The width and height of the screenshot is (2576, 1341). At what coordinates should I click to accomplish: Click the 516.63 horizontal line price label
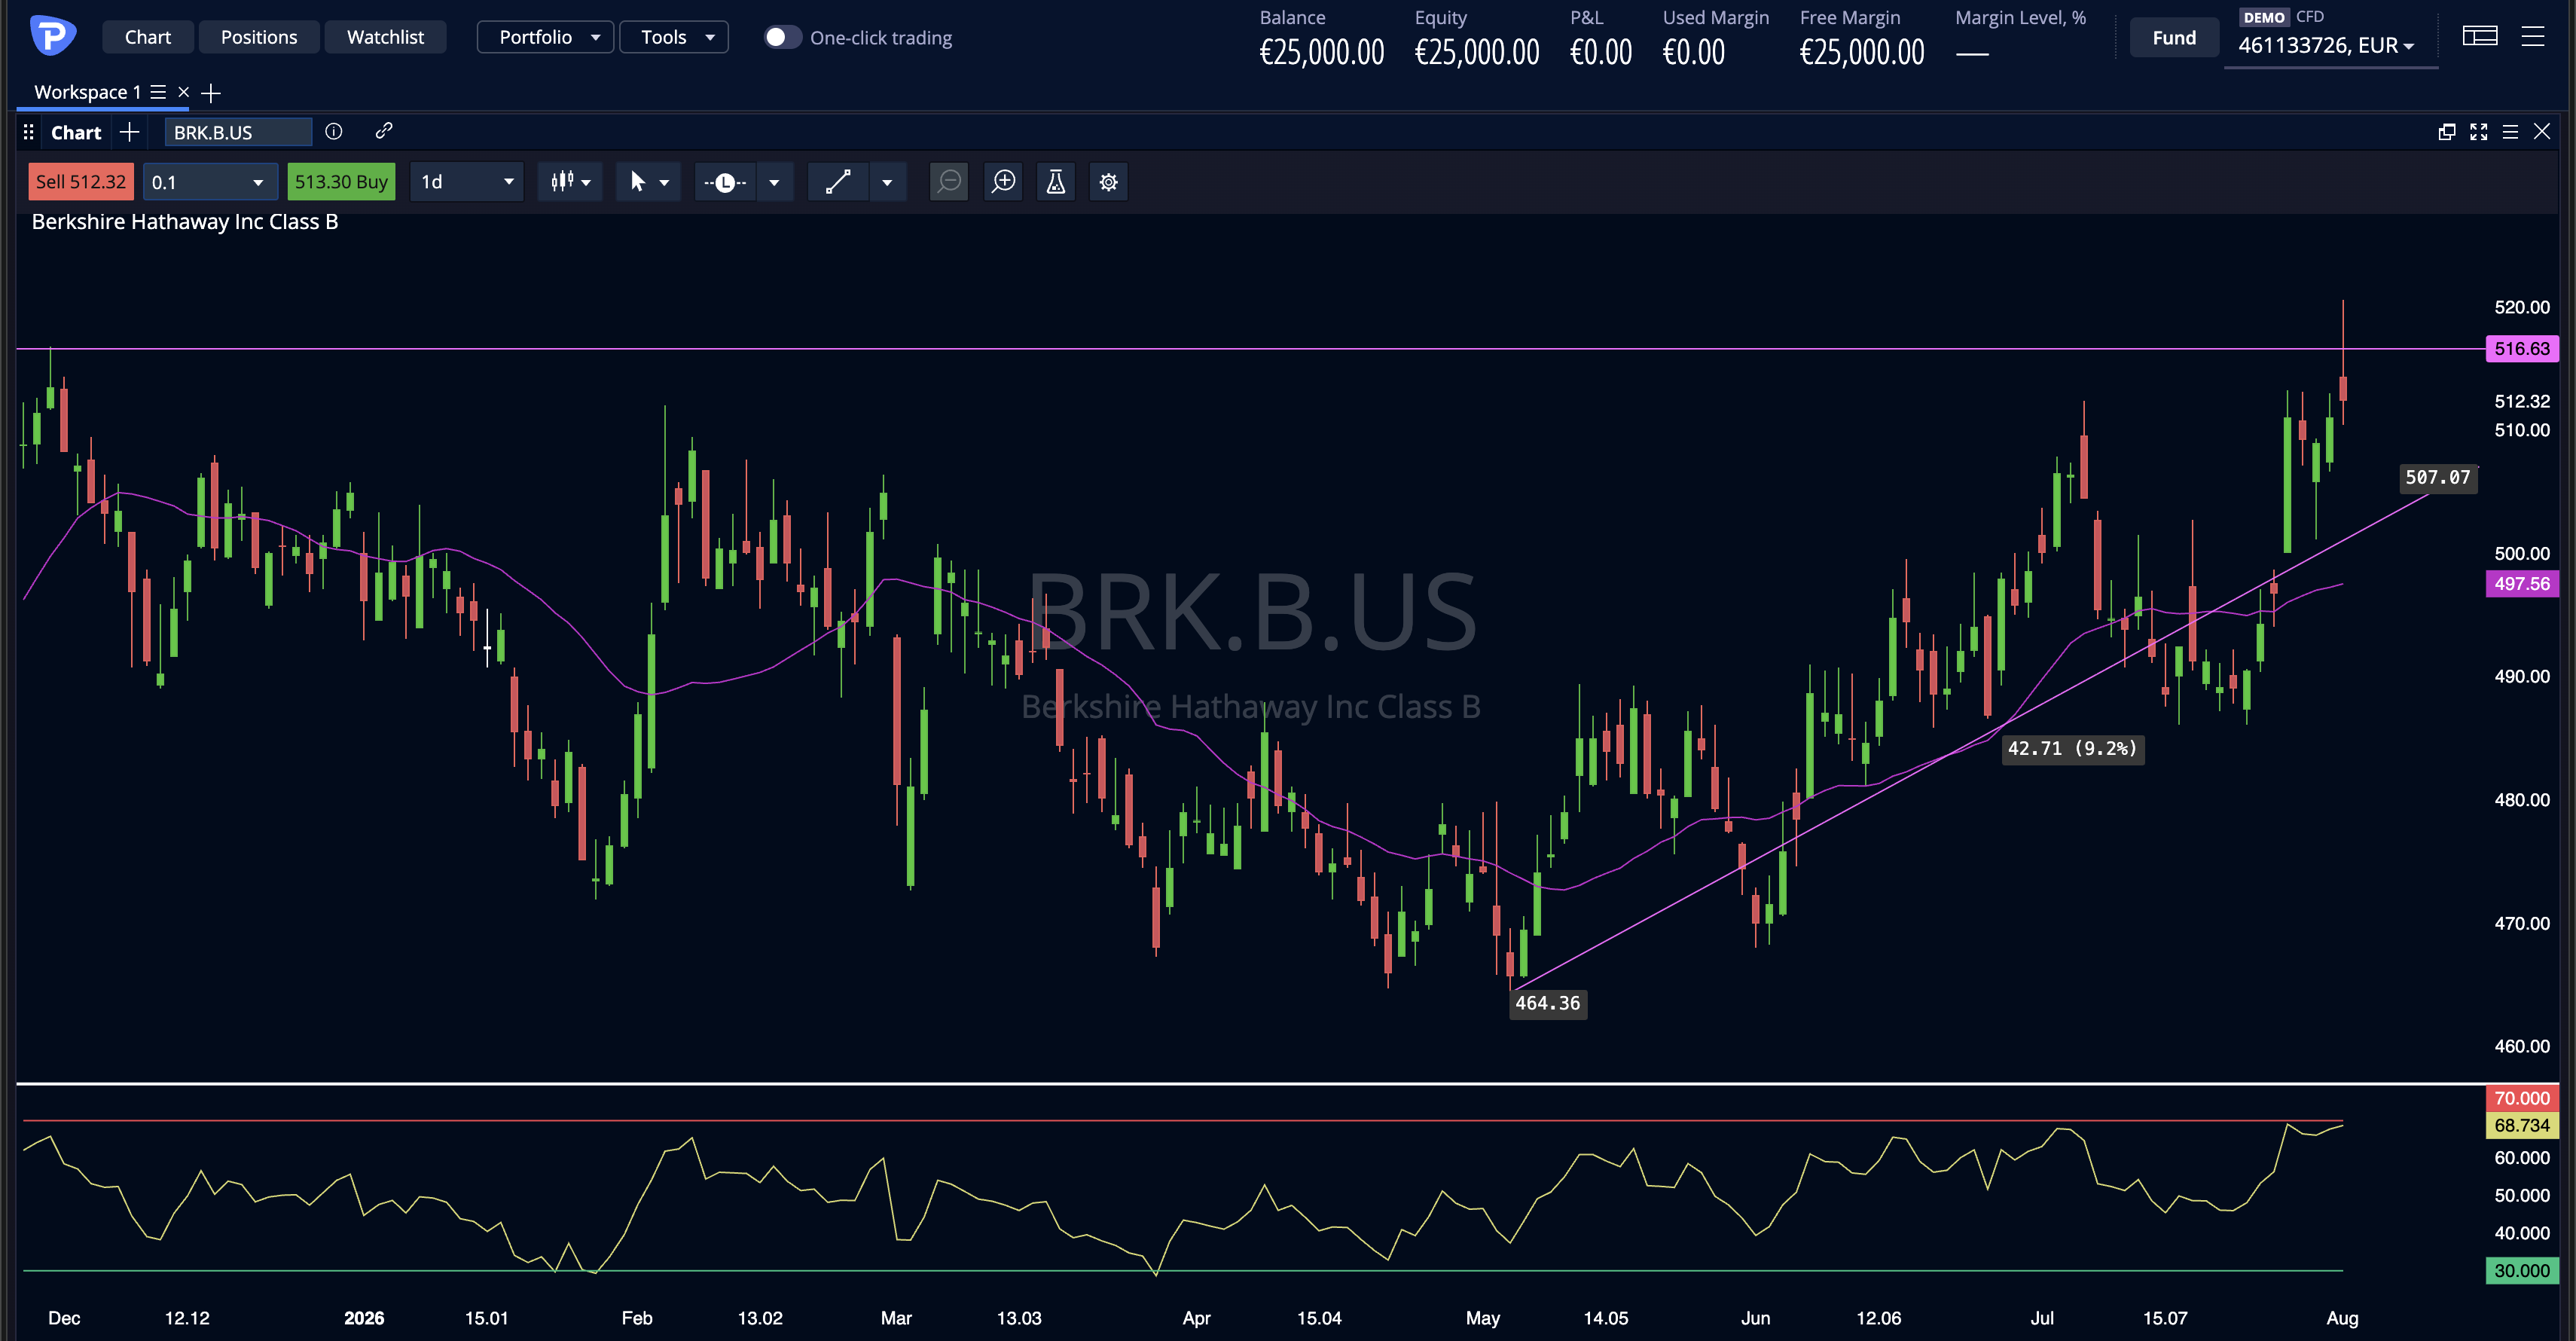[x=2522, y=349]
